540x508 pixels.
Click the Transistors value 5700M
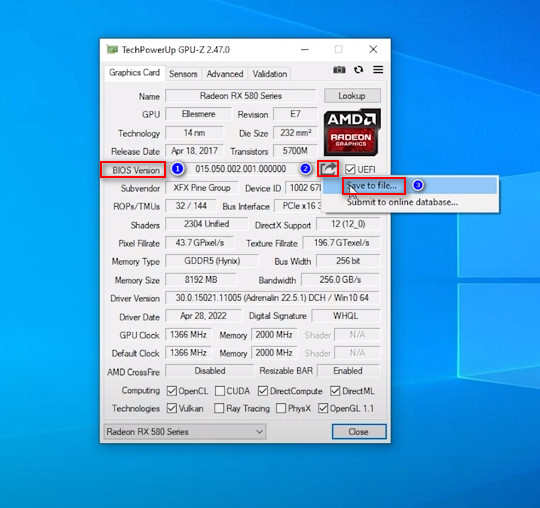295,151
